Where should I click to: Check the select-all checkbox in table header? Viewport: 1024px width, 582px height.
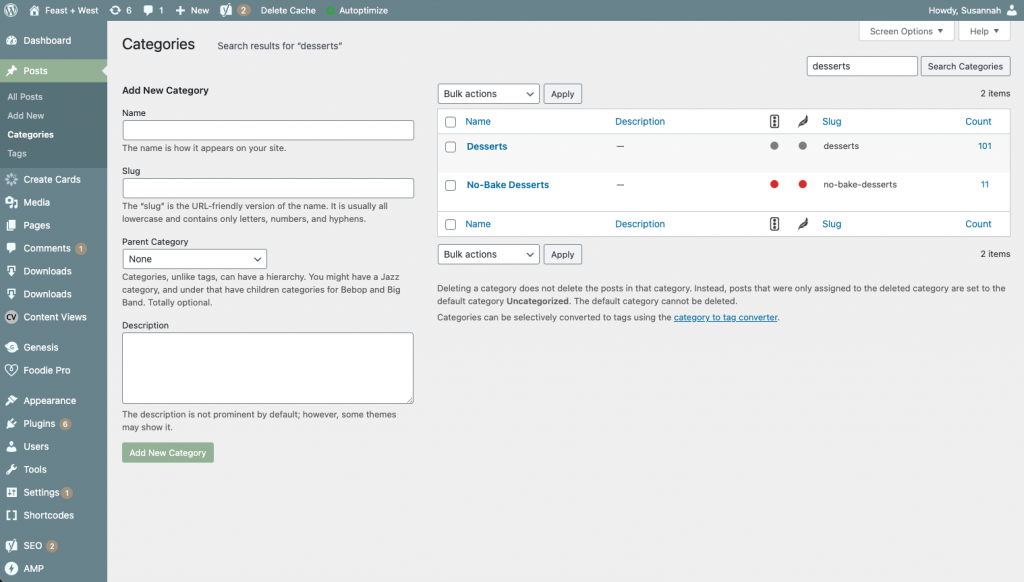(449, 121)
